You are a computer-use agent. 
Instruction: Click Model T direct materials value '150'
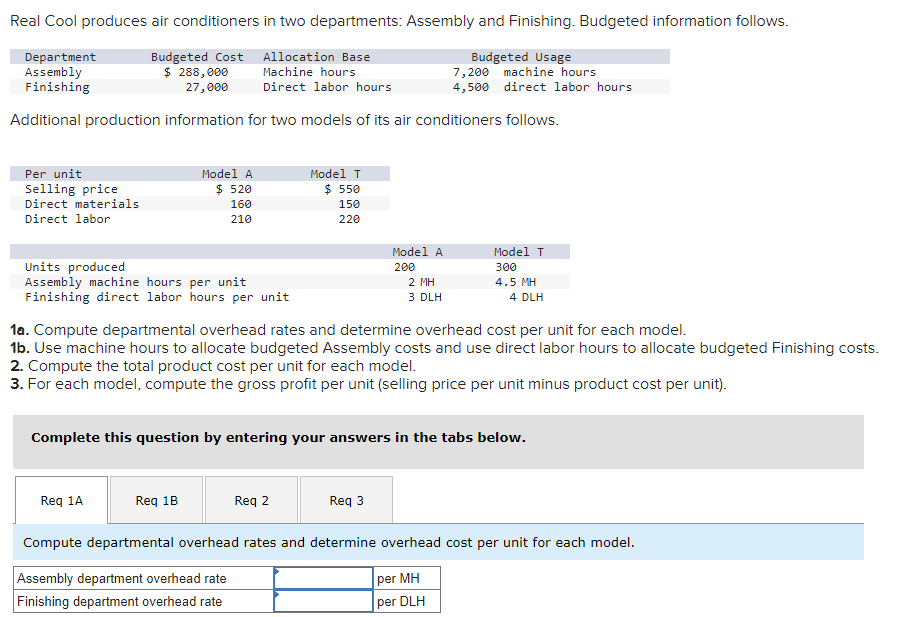coord(349,204)
